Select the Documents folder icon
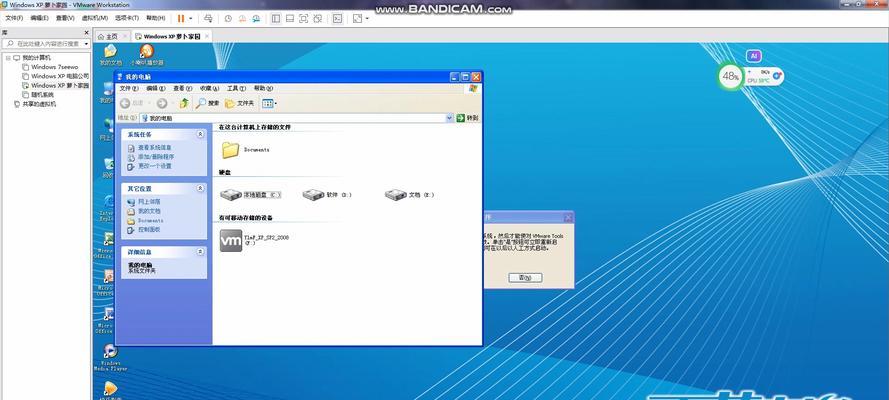The width and height of the screenshot is (889, 400). (x=230, y=150)
